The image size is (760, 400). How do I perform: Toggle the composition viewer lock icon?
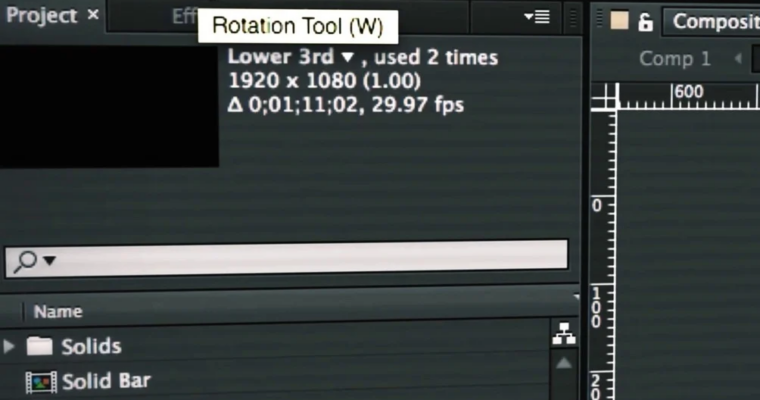coord(645,22)
